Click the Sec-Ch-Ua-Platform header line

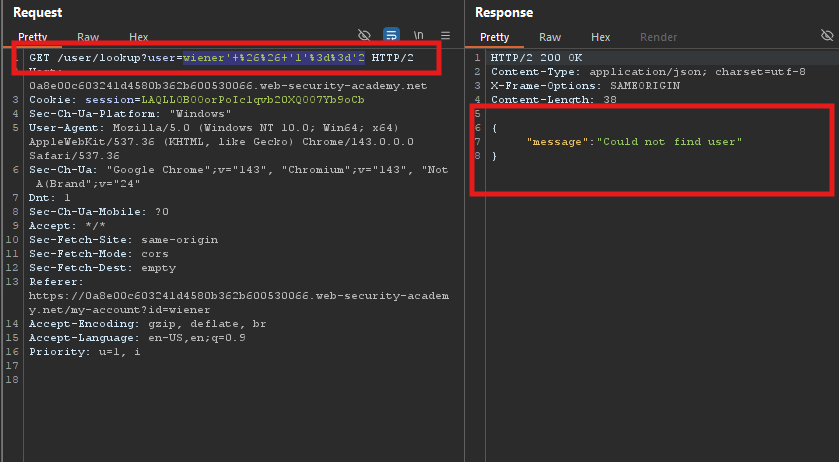click(130, 113)
